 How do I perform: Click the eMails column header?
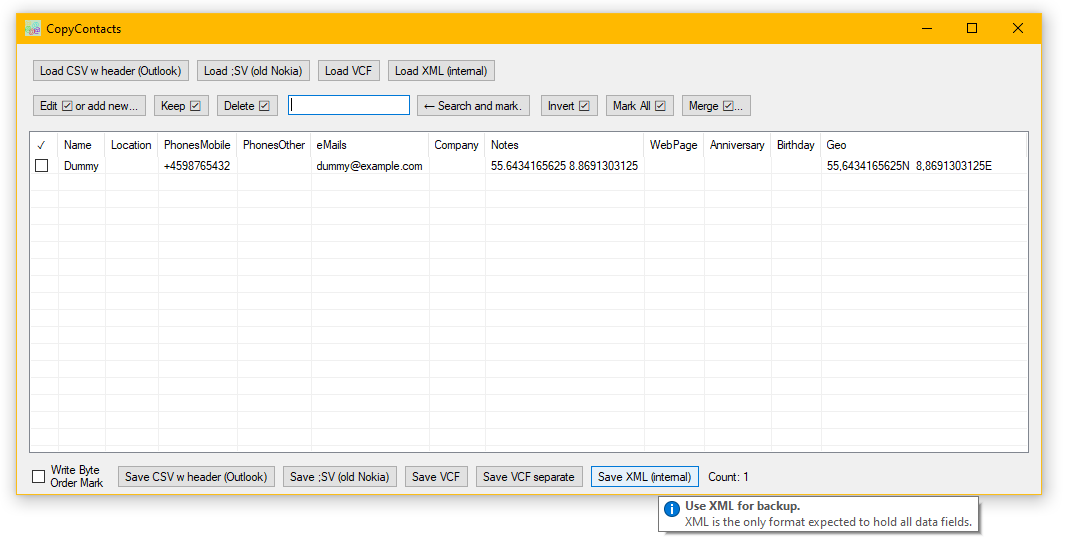(x=370, y=145)
